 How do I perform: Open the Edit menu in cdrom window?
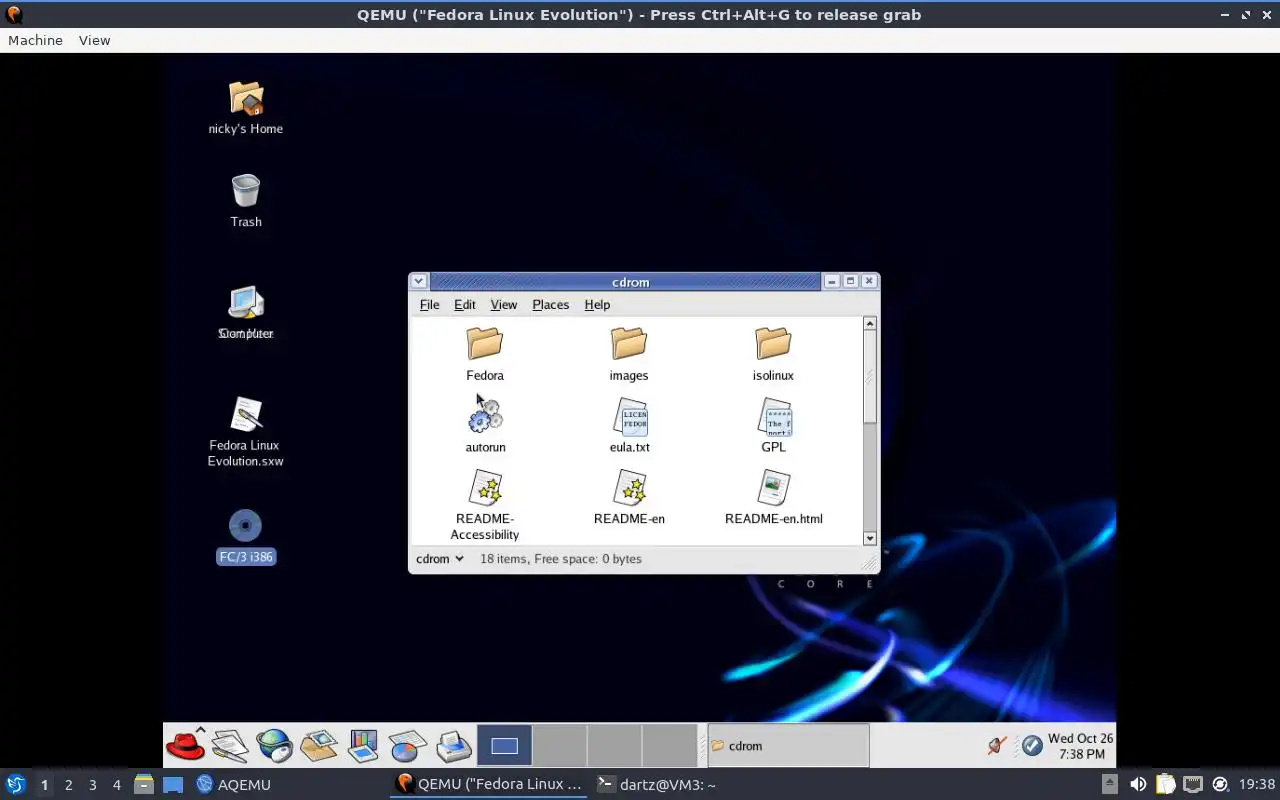click(x=465, y=304)
